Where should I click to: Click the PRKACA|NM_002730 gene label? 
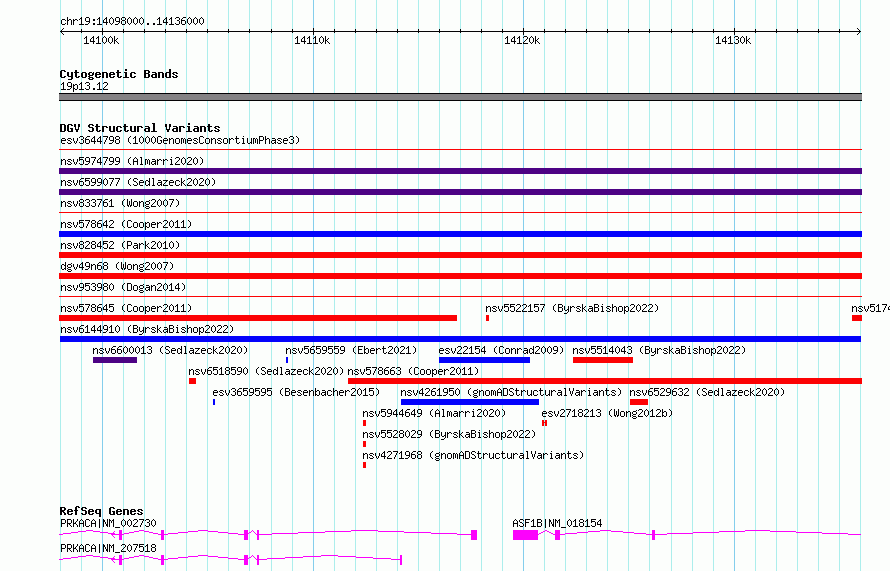108,523
